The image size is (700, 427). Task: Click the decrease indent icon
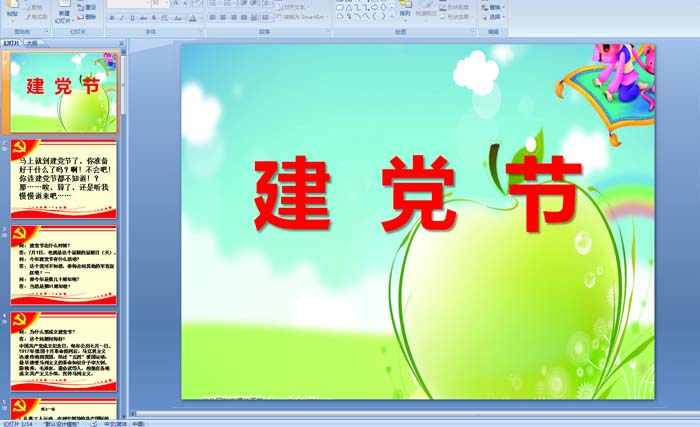244,3
